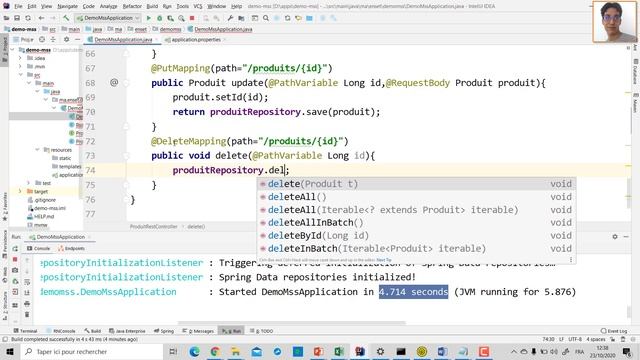This screenshot has width=640, height=360.
Task: Open the Terminal tool window
Action: tap(25, 331)
